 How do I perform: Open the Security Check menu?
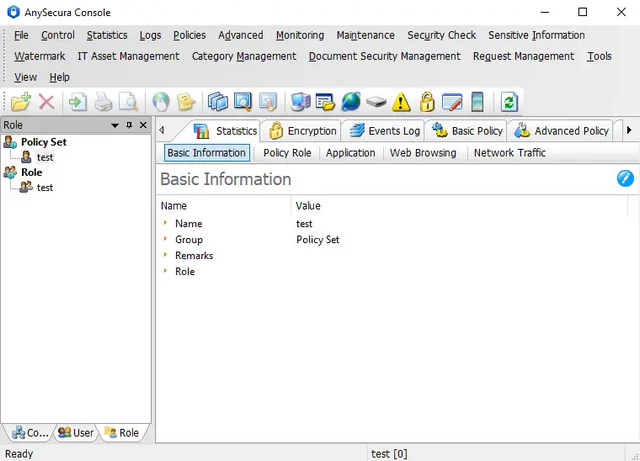coord(442,36)
